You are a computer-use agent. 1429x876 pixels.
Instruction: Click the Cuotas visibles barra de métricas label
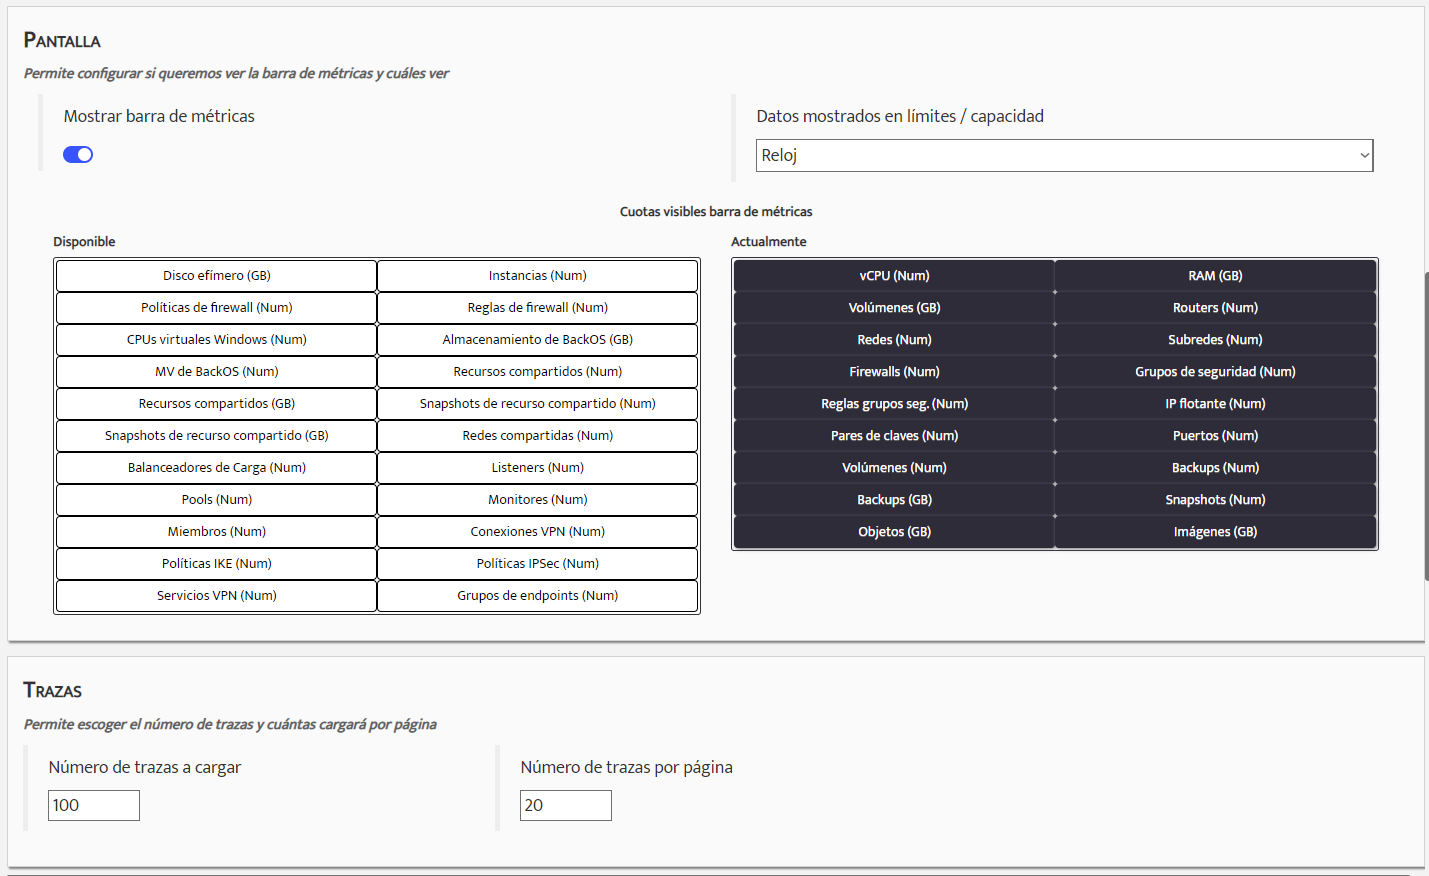click(716, 211)
